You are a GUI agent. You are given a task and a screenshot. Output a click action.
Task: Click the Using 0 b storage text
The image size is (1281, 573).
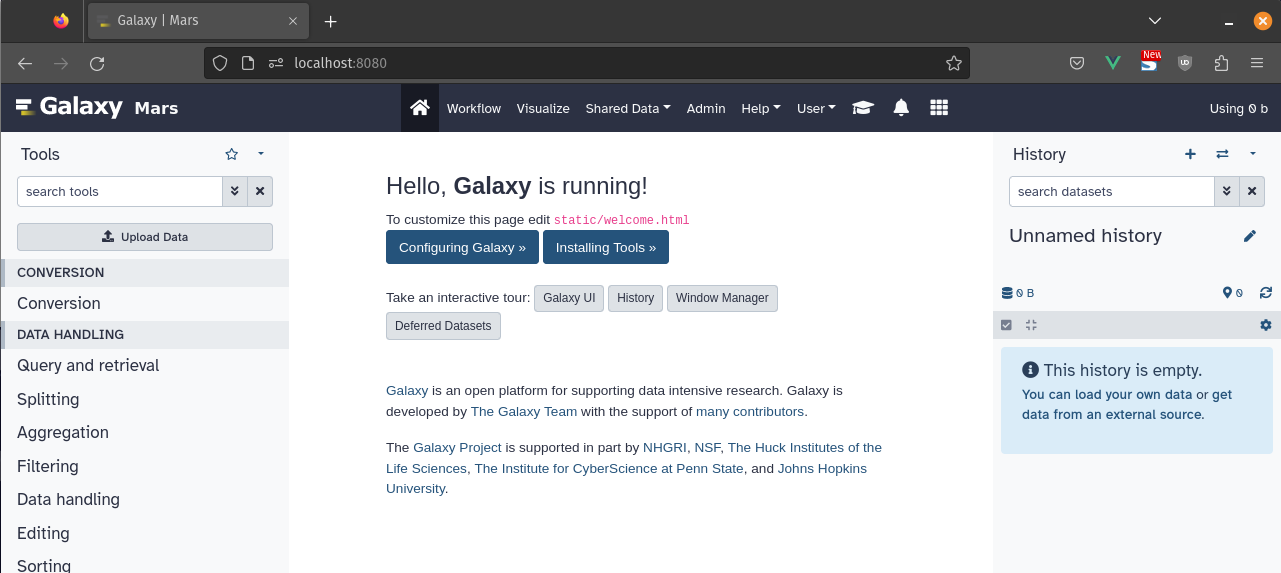coord(1238,108)
